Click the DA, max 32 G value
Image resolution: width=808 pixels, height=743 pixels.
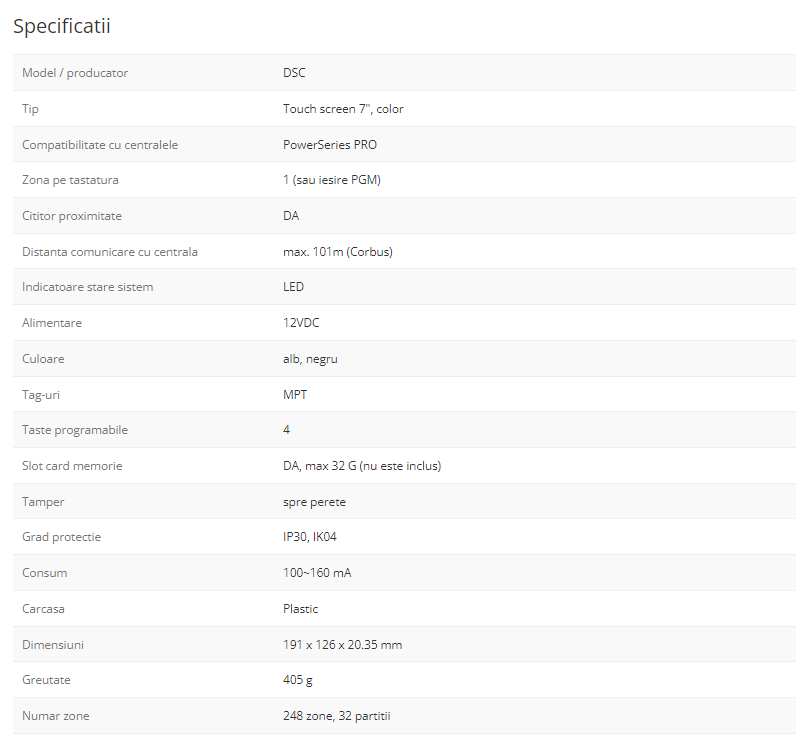(362, 466)
